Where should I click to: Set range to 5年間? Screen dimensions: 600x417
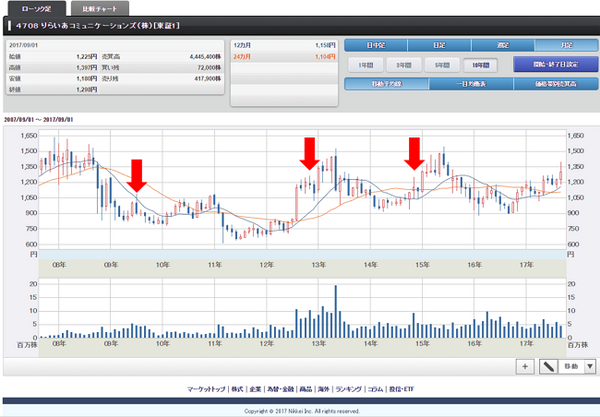coord(442,65)
